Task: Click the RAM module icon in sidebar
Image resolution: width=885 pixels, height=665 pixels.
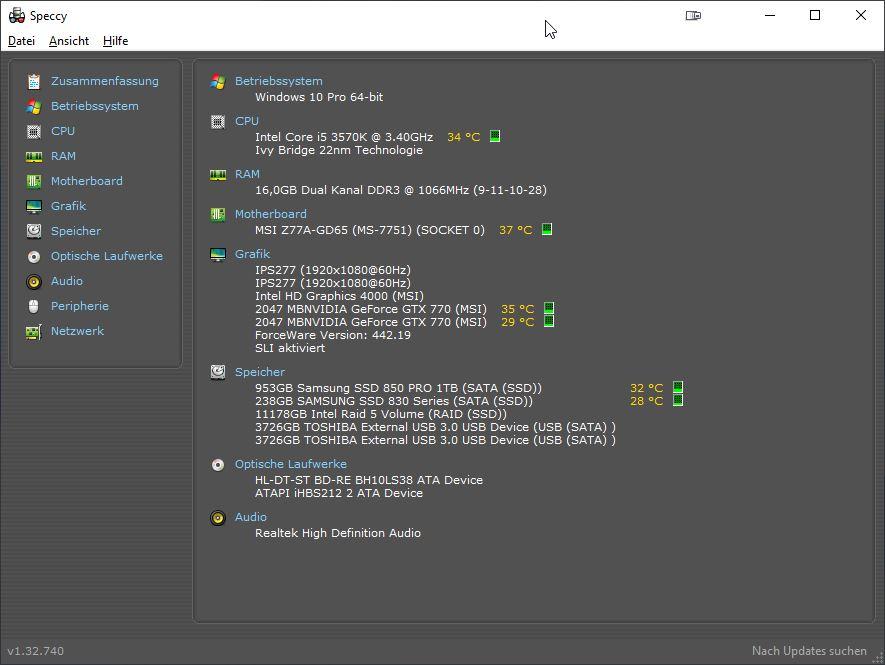Action: 34,156
